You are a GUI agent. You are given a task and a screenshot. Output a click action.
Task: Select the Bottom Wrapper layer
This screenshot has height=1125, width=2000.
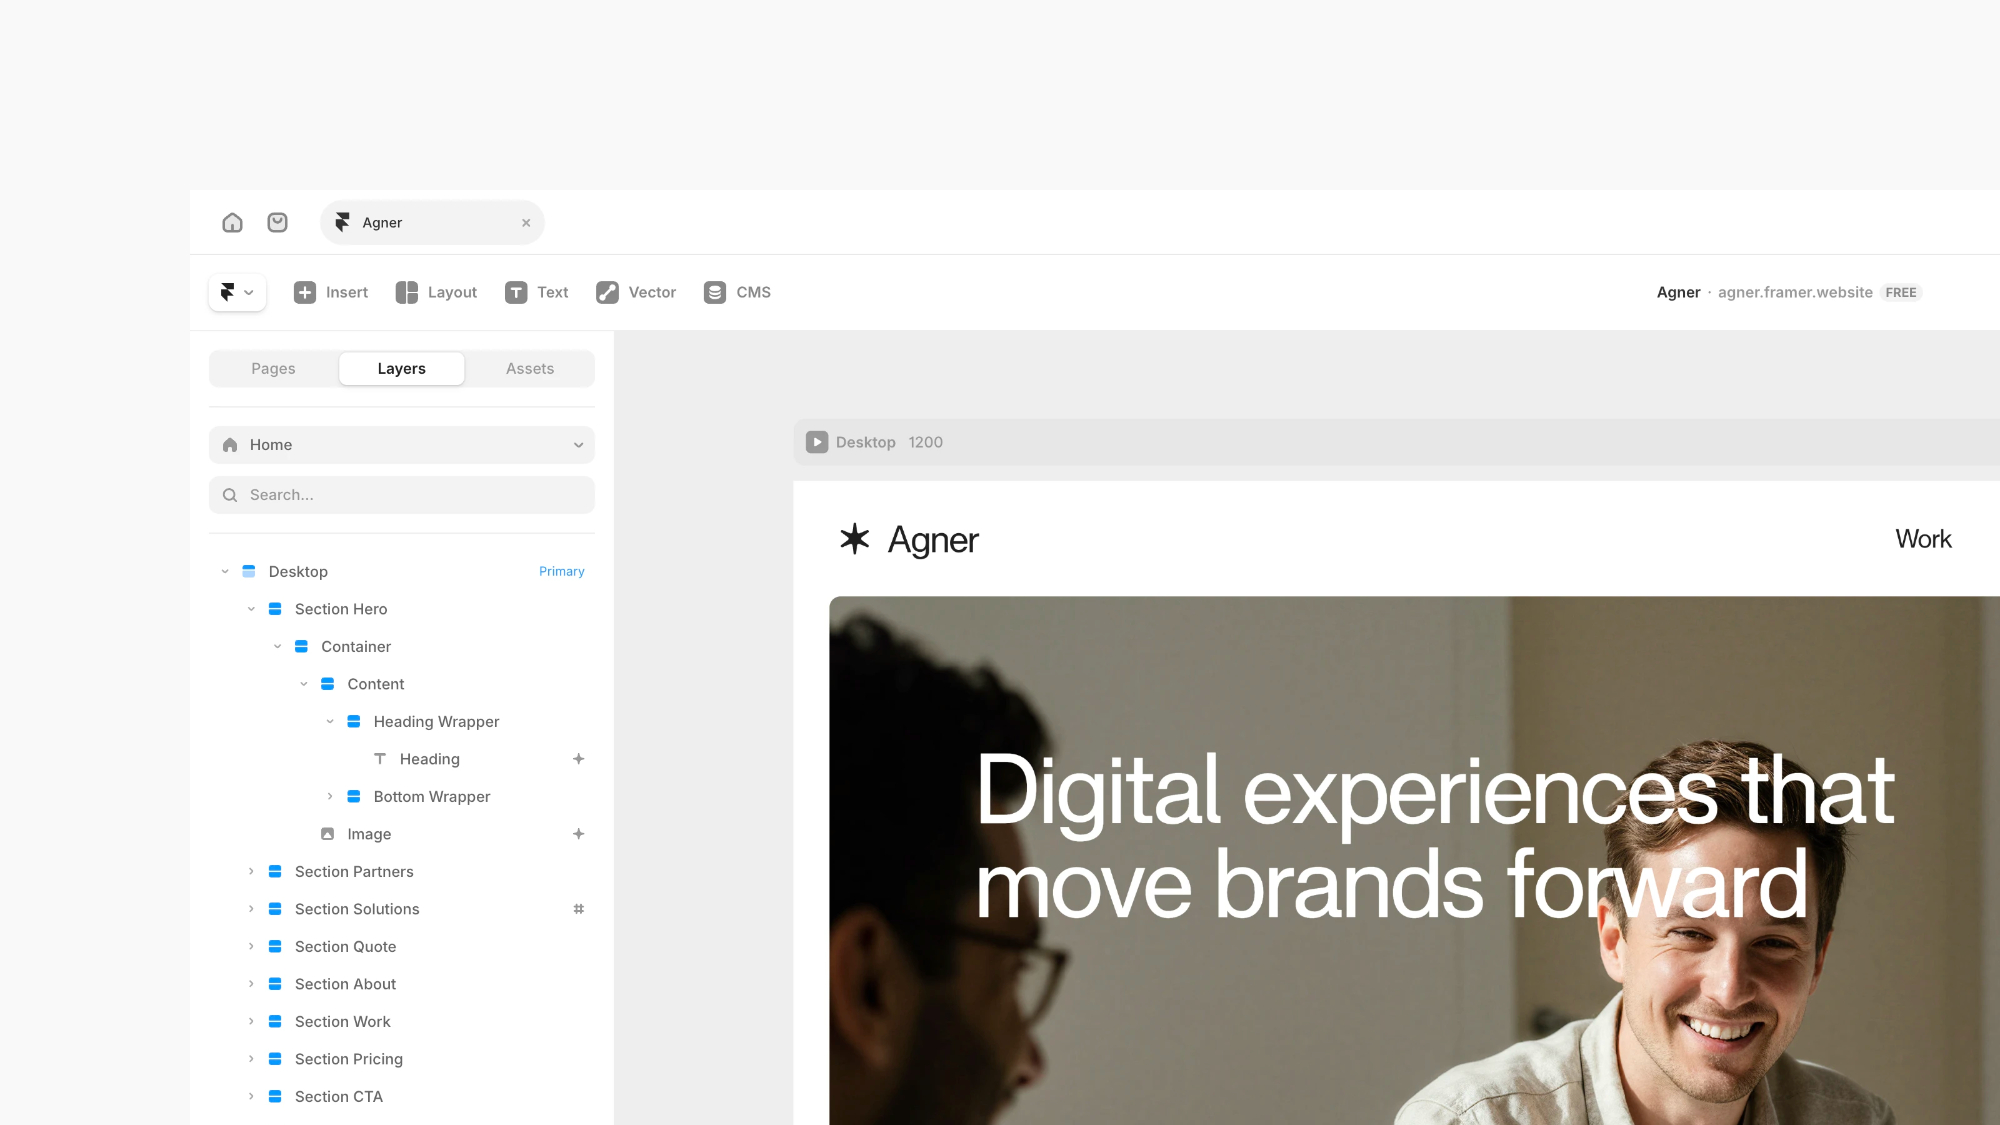(402, 797)
